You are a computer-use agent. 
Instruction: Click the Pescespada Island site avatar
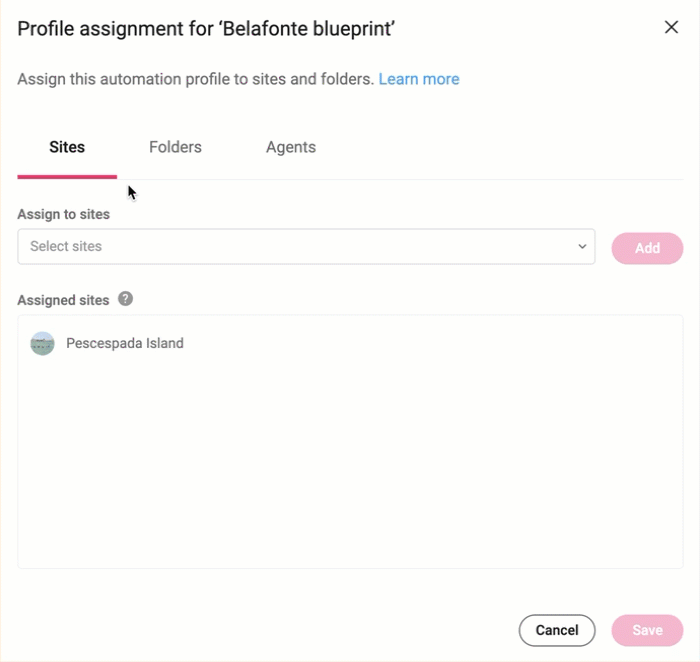pyautogui.click(x=42, y=343)
